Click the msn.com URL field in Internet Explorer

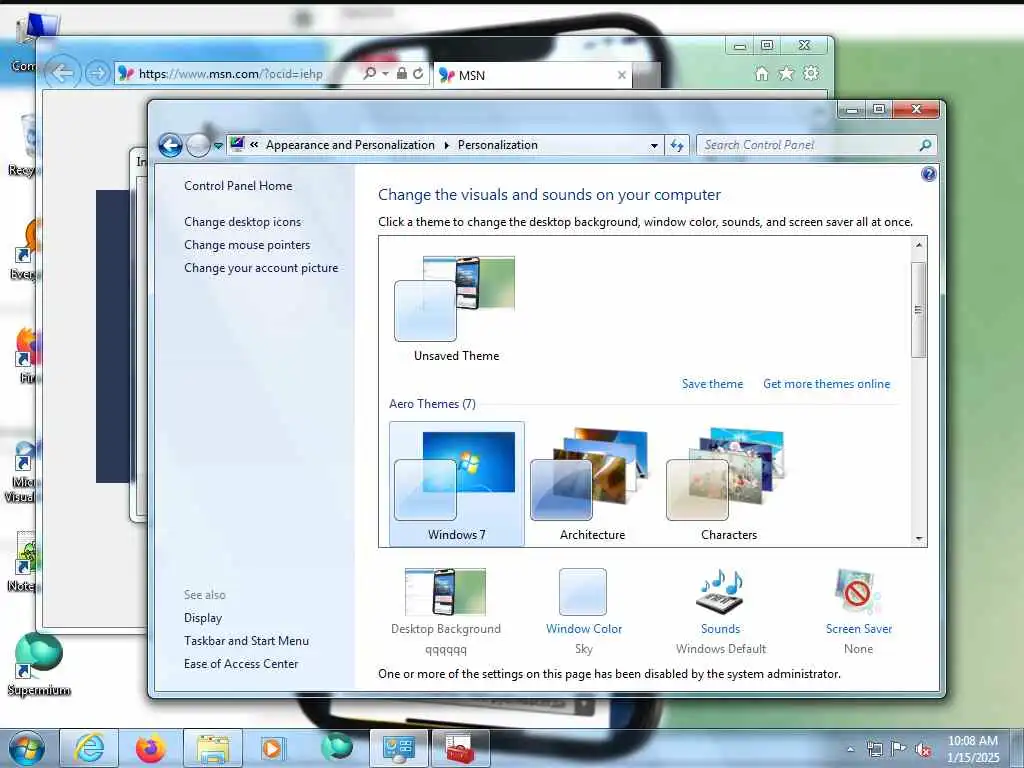[x=231, y=74]
